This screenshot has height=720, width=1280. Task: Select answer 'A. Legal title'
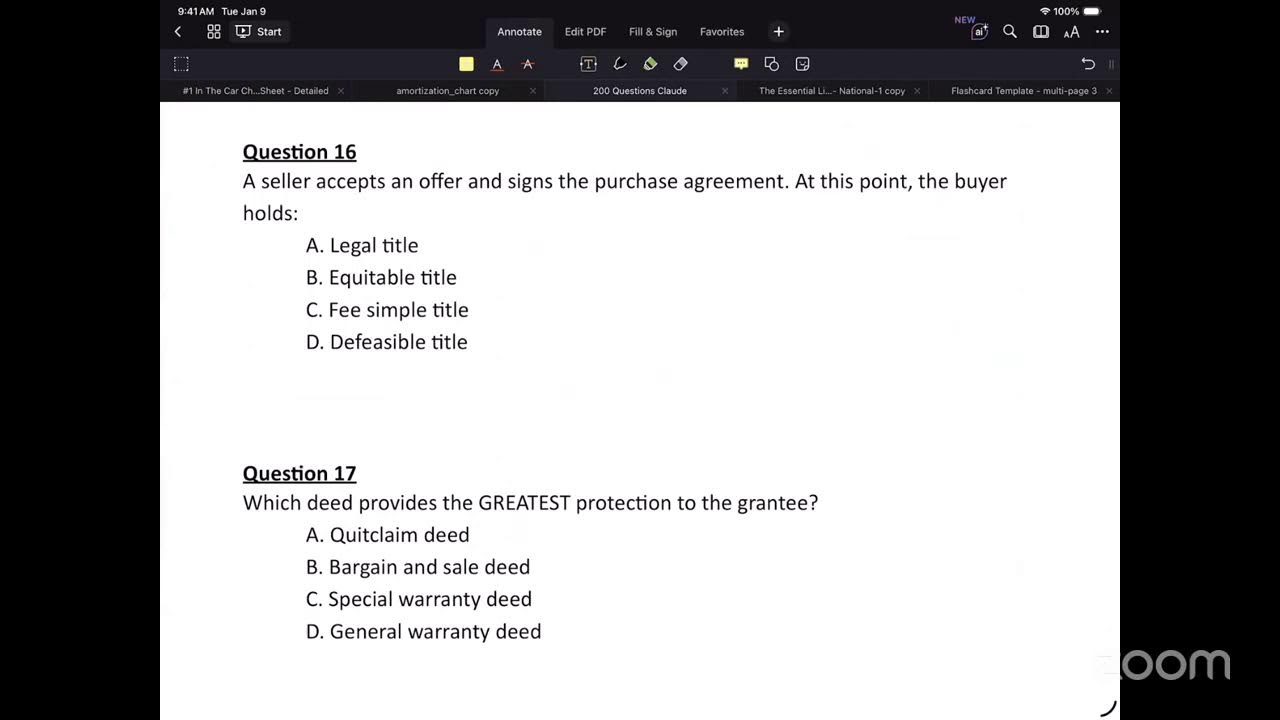362,245
